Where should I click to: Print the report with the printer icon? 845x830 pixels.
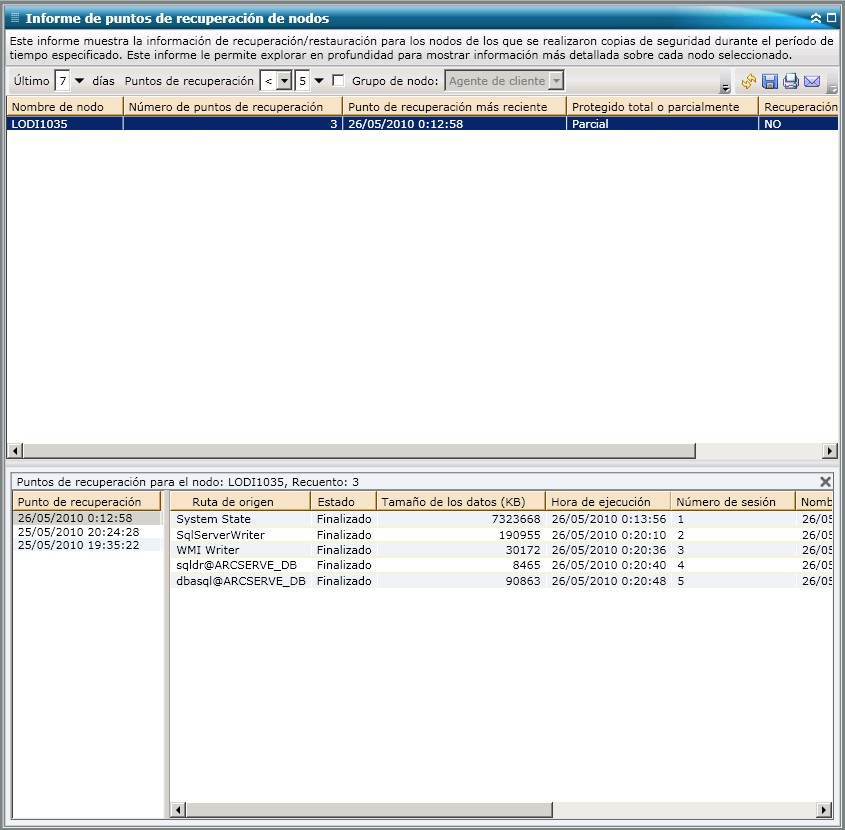[791, 81]
